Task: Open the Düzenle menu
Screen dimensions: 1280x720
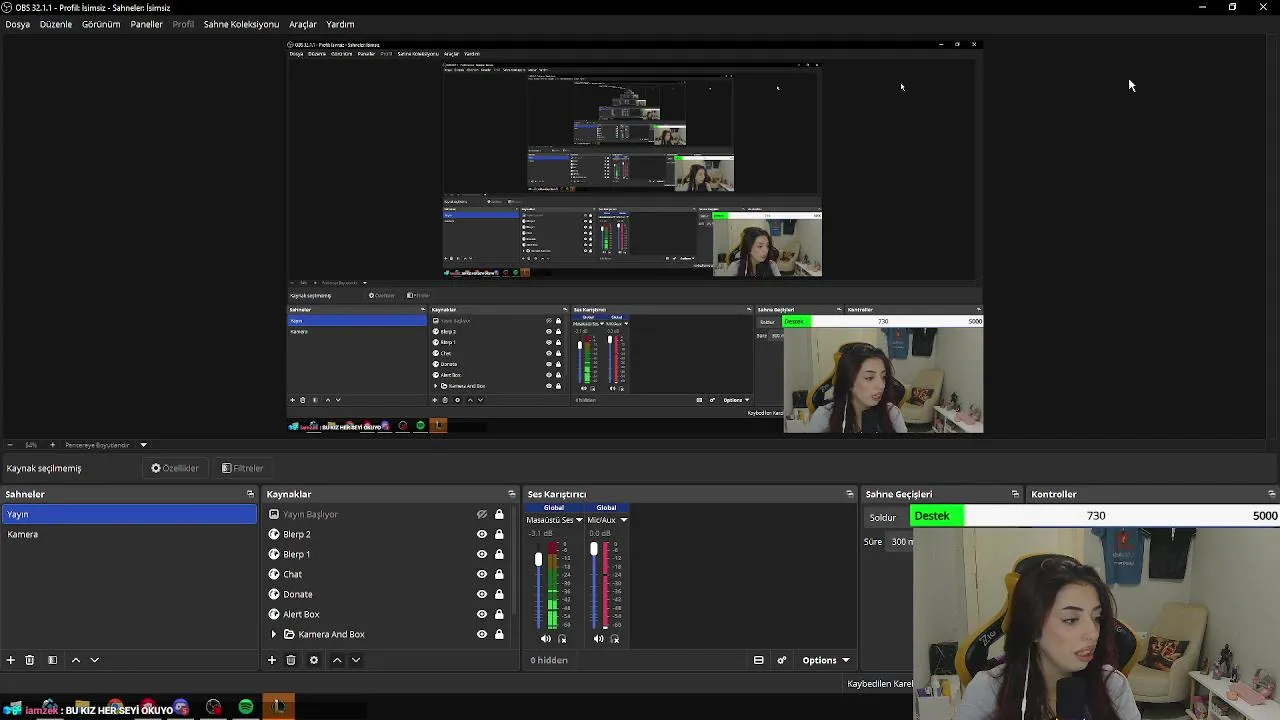Action: click(x=56, y=24)
